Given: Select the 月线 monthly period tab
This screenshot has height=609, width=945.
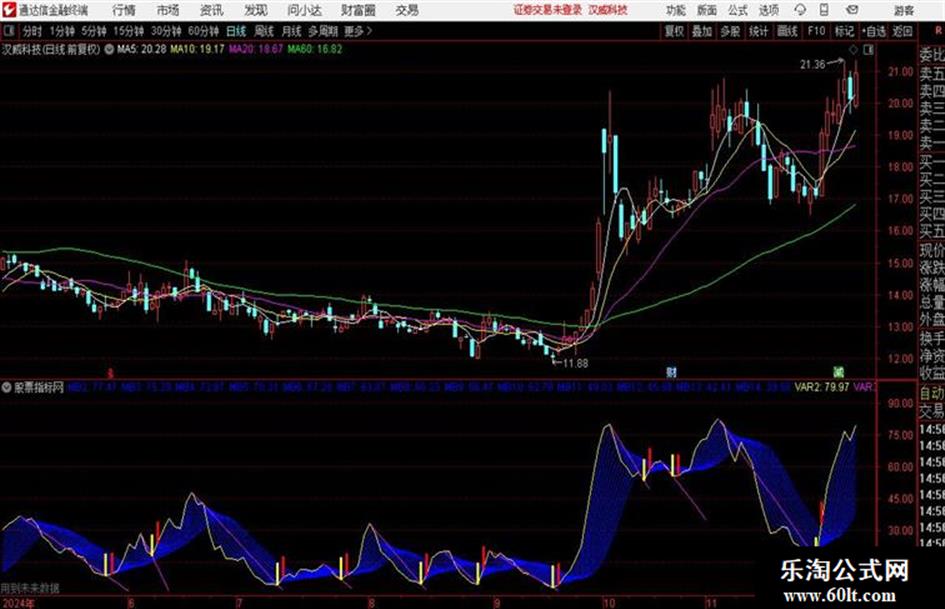Looking at the screenshot, I should point(292,31).
